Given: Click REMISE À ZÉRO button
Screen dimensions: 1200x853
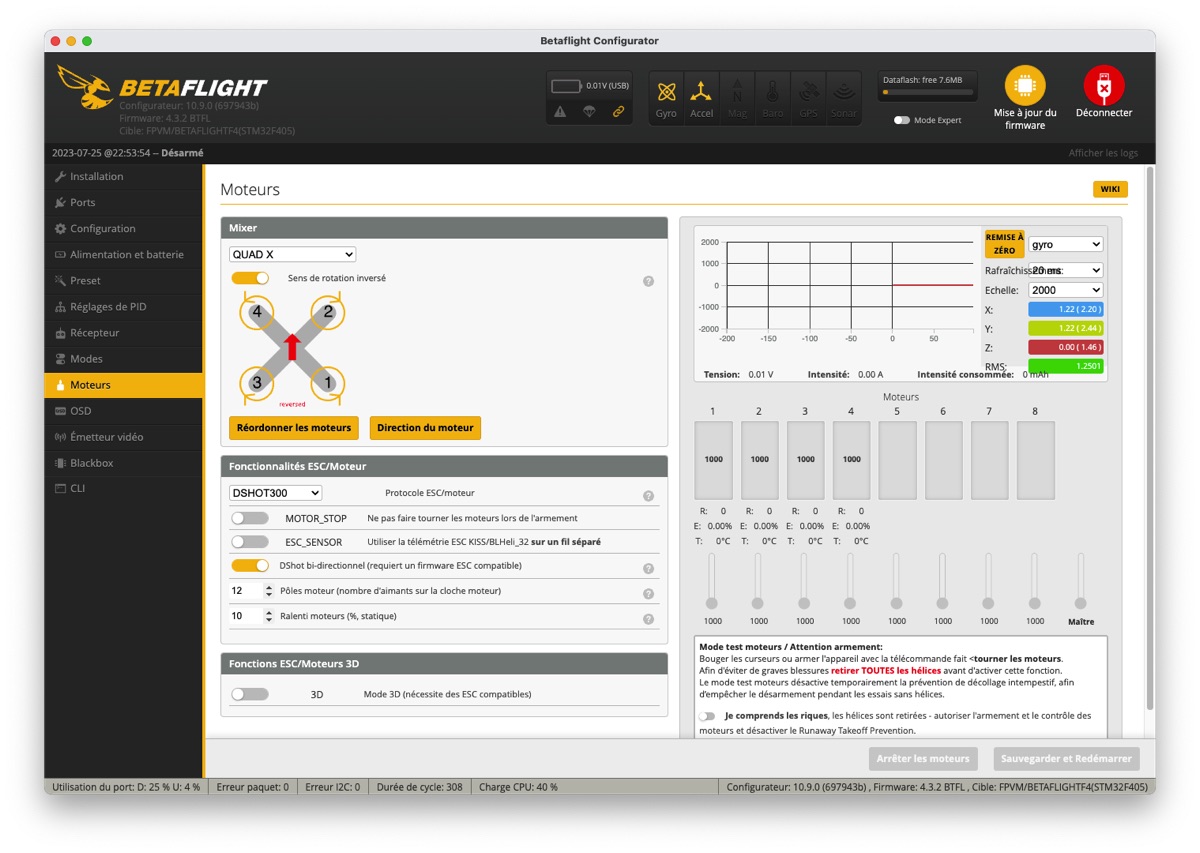Looking at the screenshot, I should [x=1004, y=244].
